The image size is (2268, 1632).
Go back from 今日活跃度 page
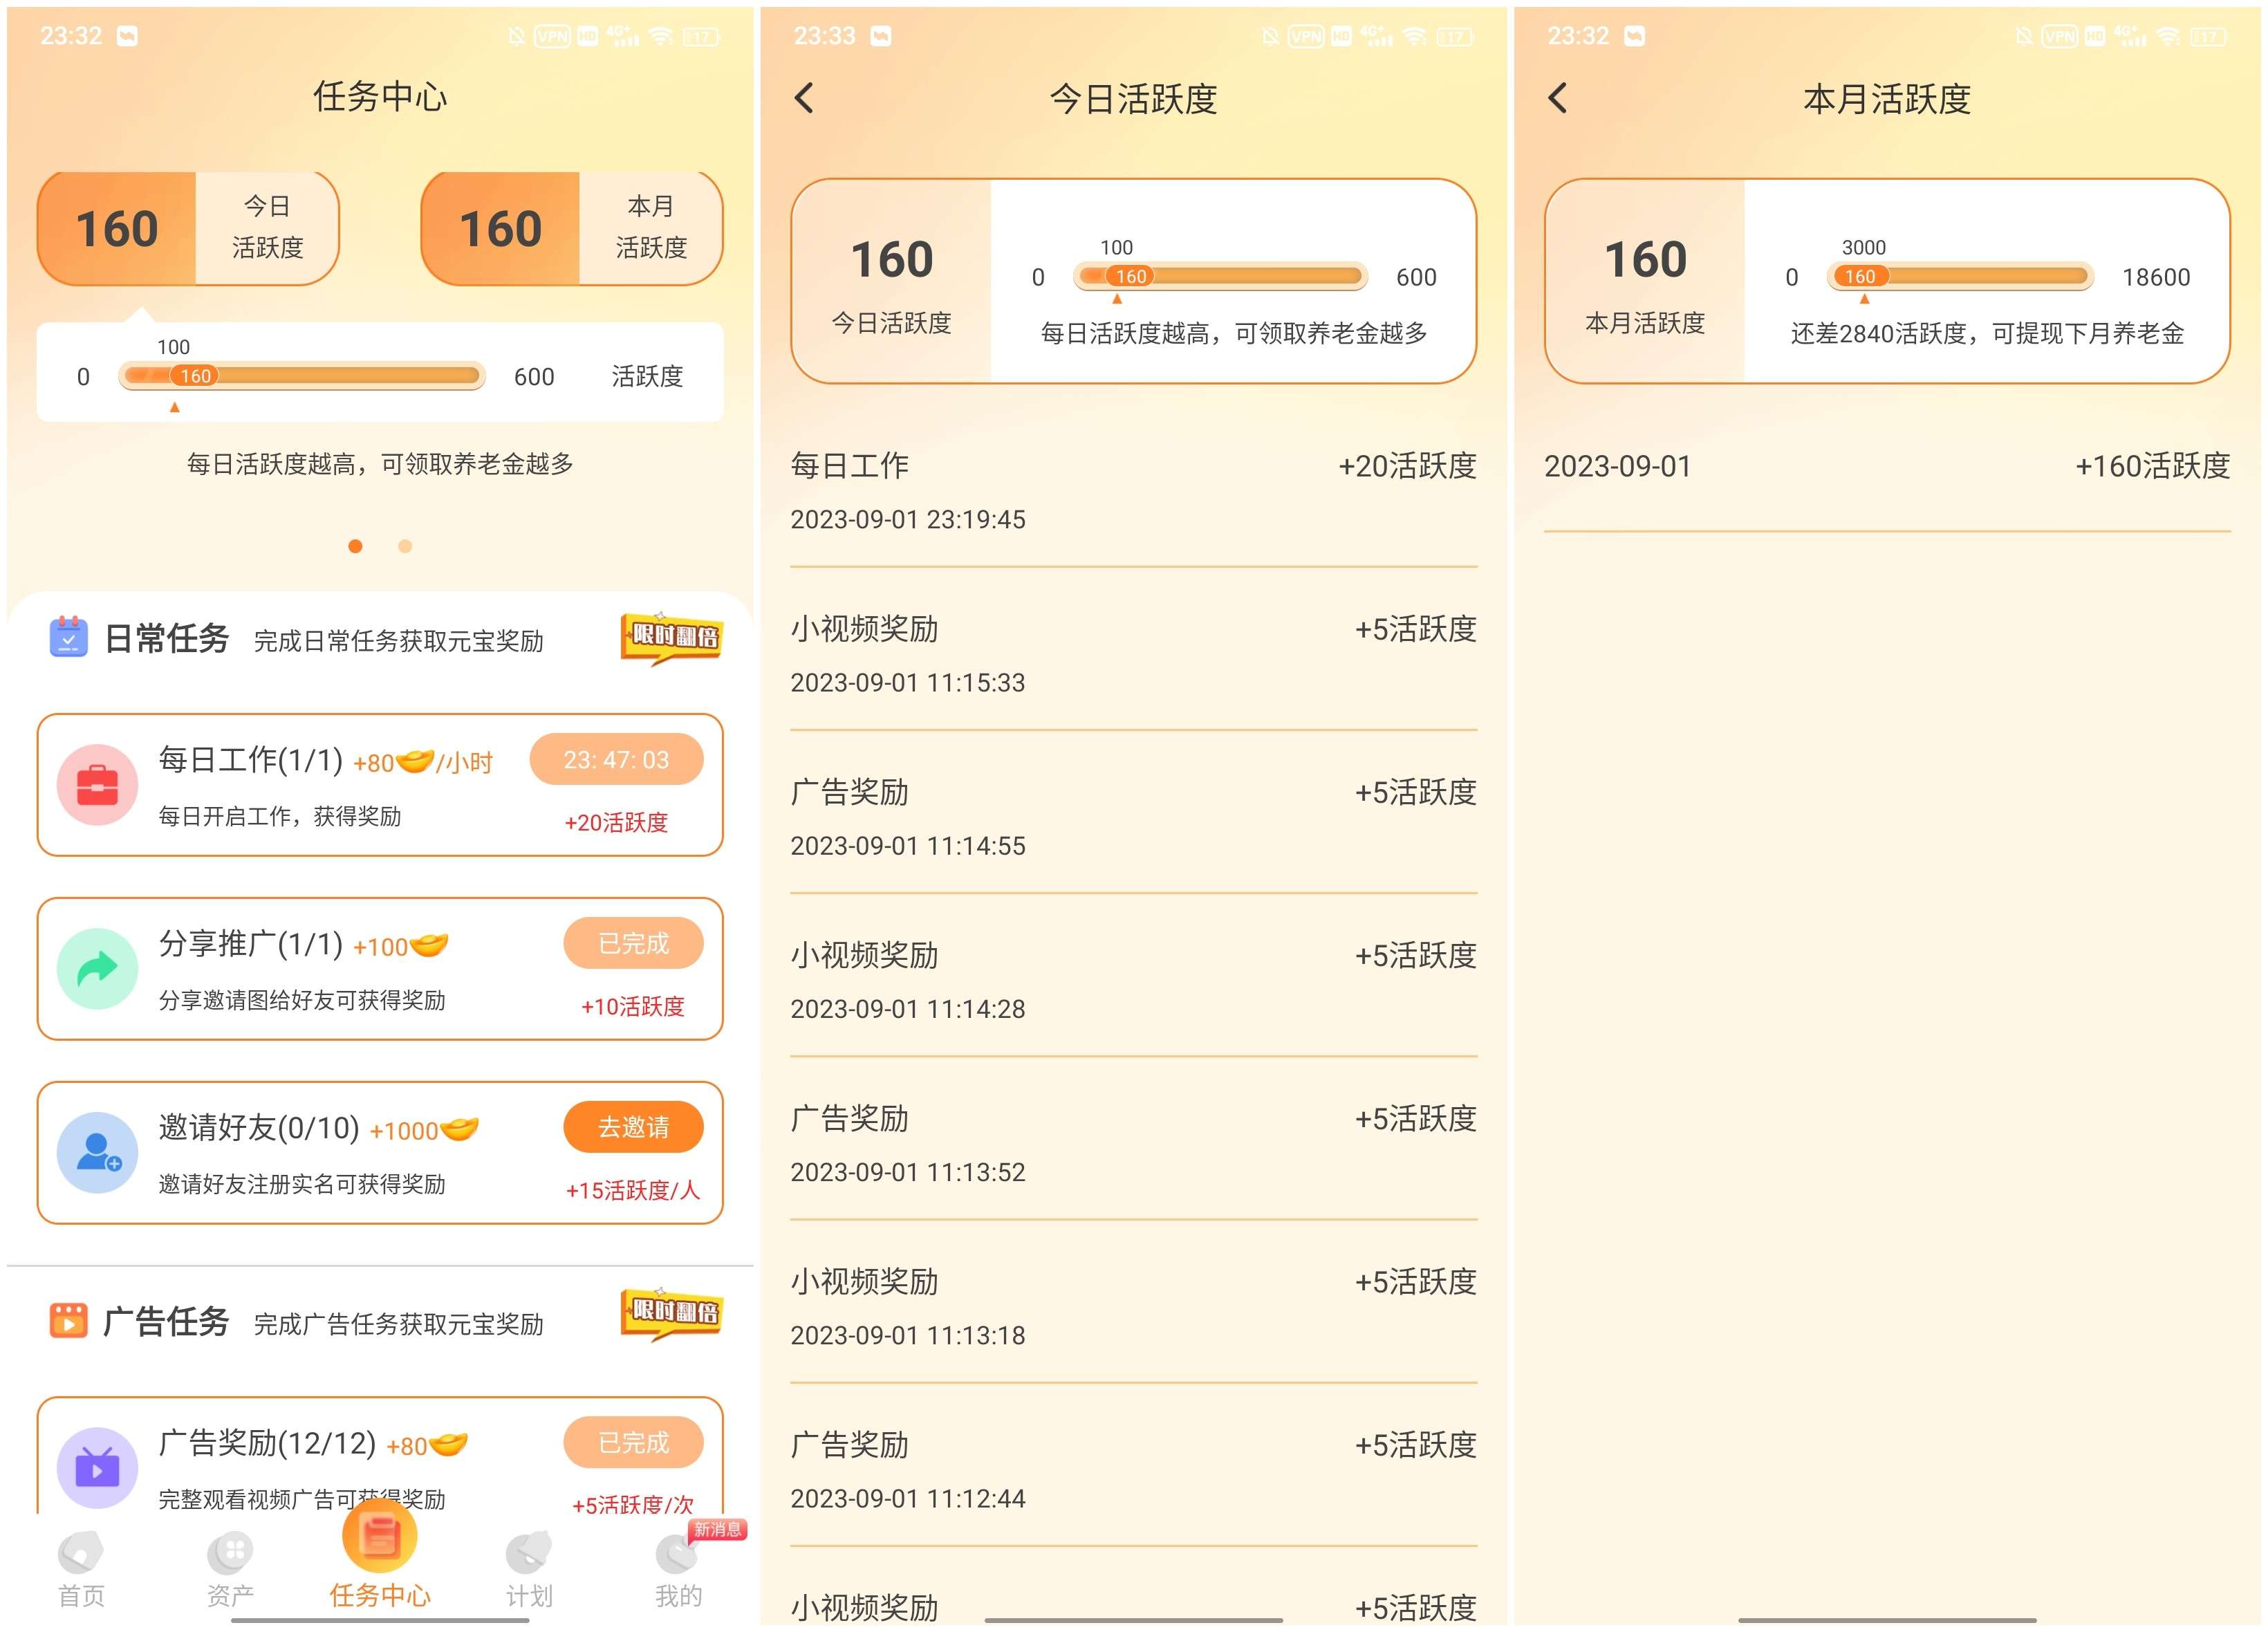point(804,98)
